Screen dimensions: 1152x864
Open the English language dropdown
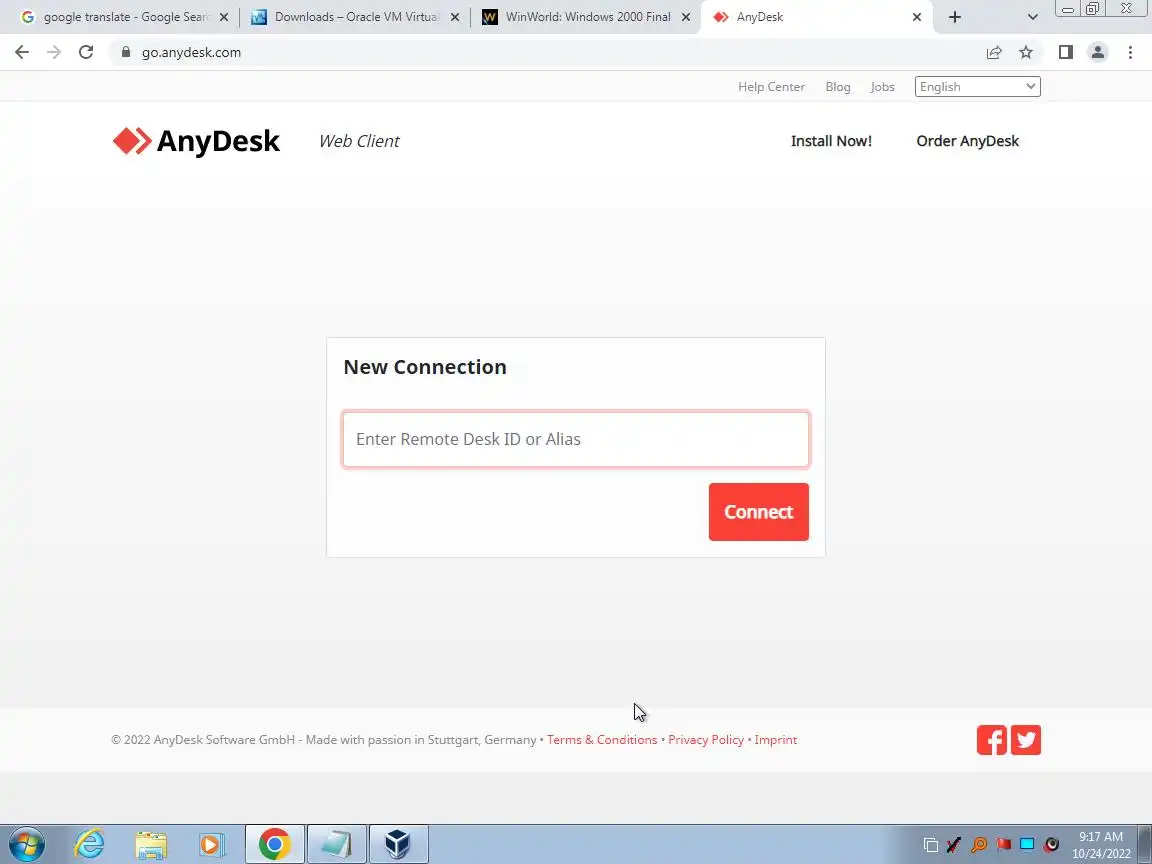point(977,87)
